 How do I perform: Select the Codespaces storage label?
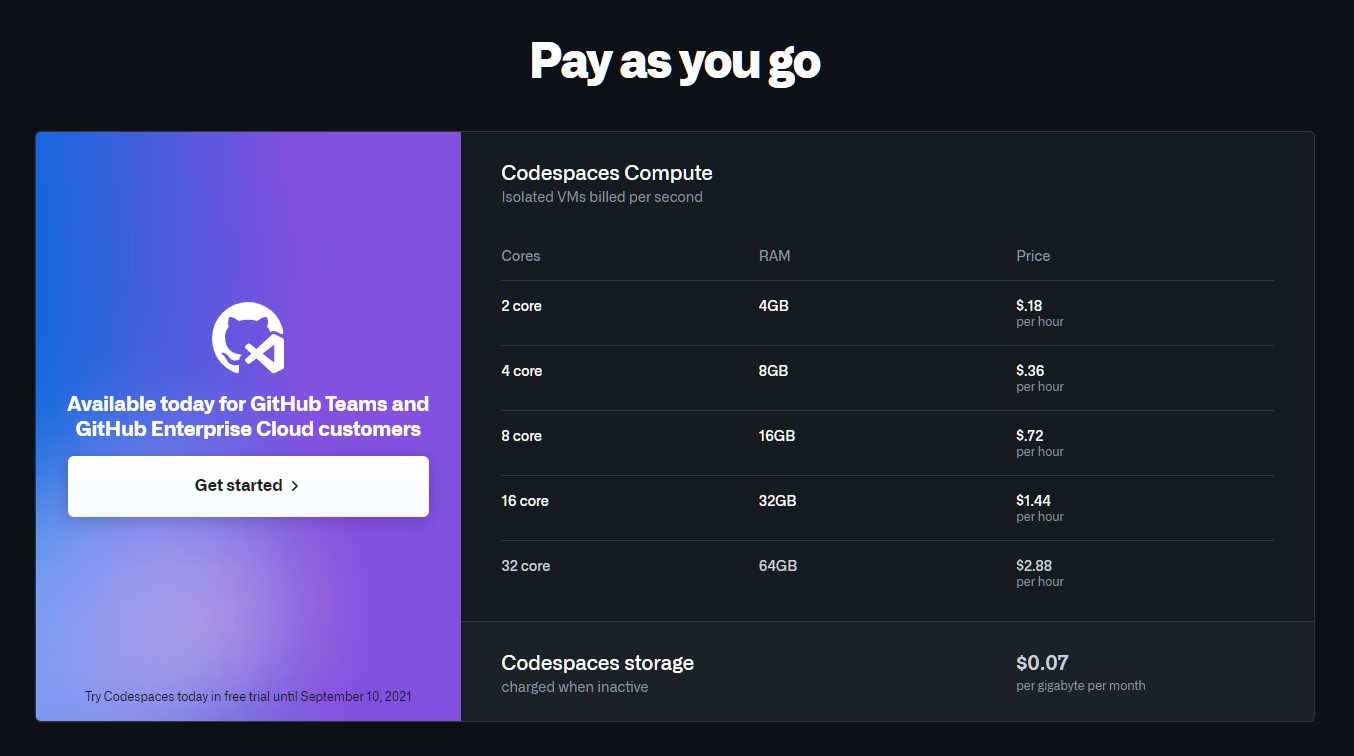click(x=597, y=662)
